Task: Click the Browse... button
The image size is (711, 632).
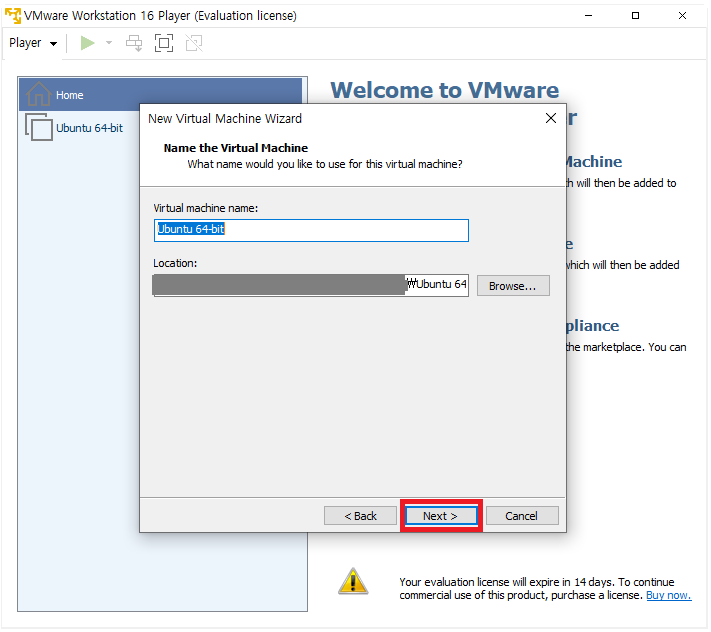Action: click(x=513, y=286)
